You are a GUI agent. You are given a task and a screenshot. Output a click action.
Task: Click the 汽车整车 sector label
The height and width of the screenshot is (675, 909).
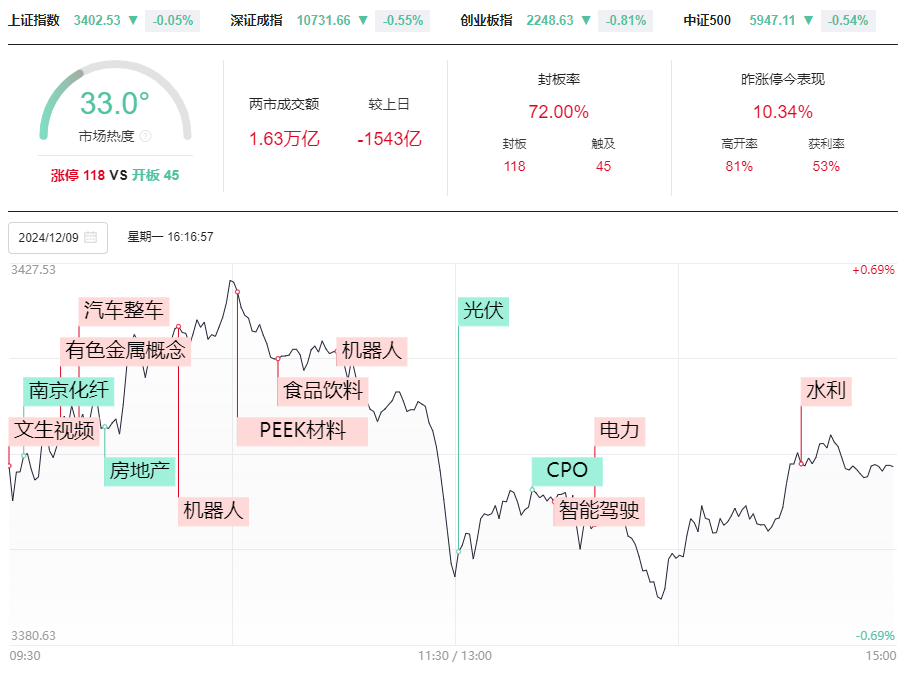coord(123,311)
